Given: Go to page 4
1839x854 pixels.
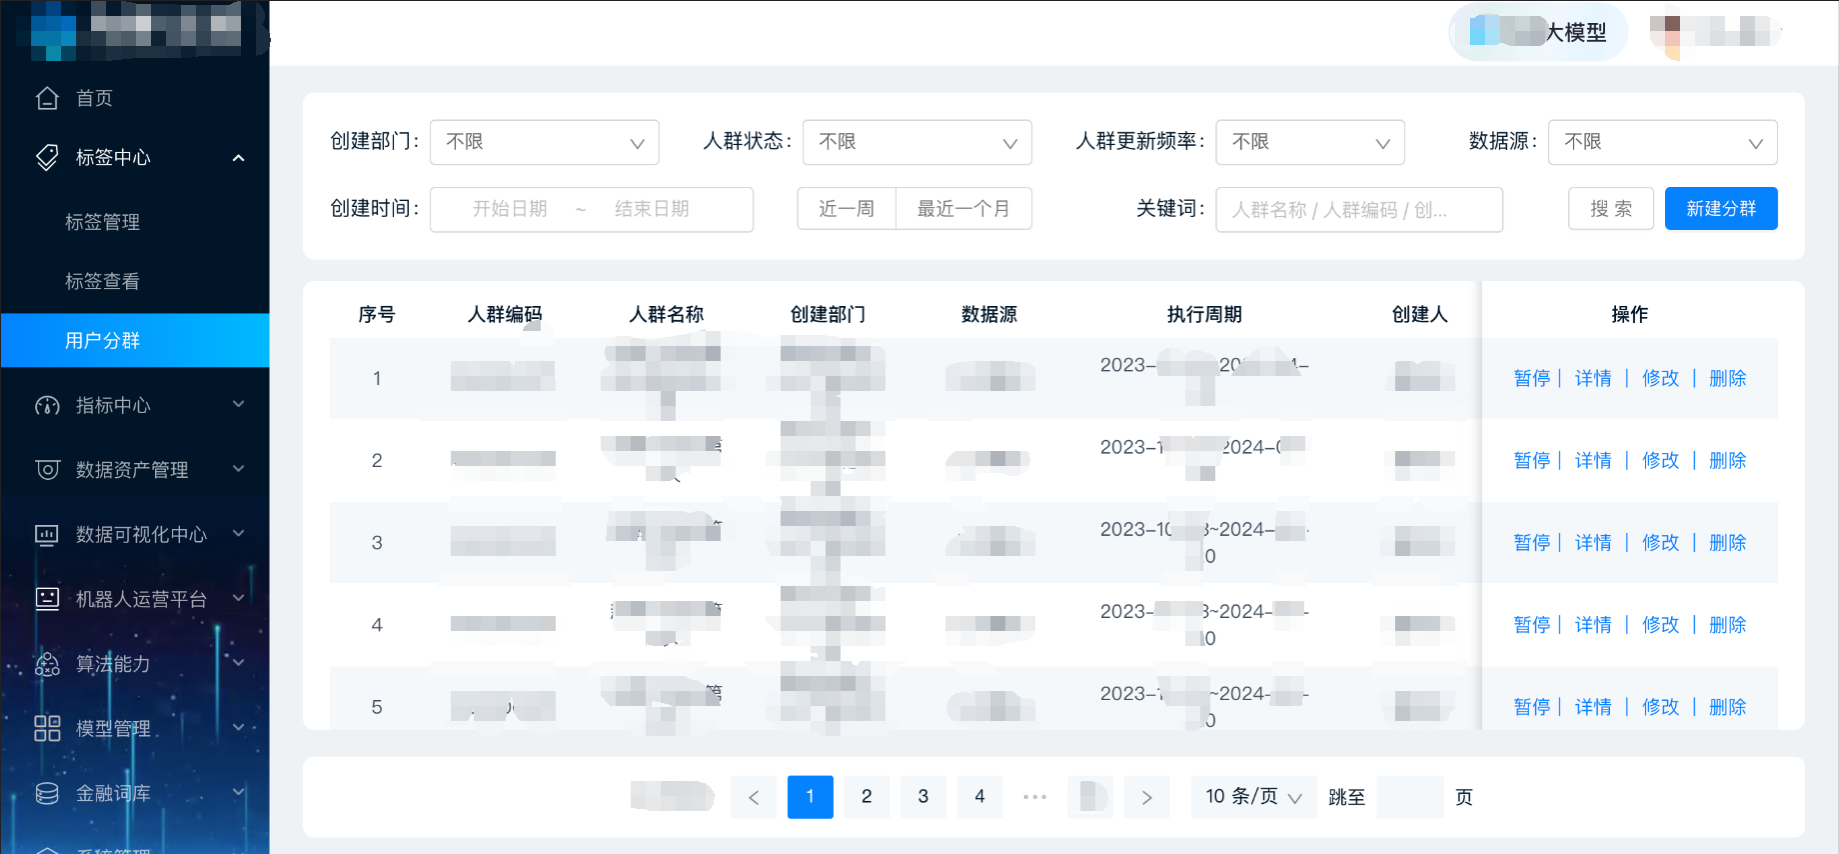Looking at the screenshot, I should (x=980, y=797).
